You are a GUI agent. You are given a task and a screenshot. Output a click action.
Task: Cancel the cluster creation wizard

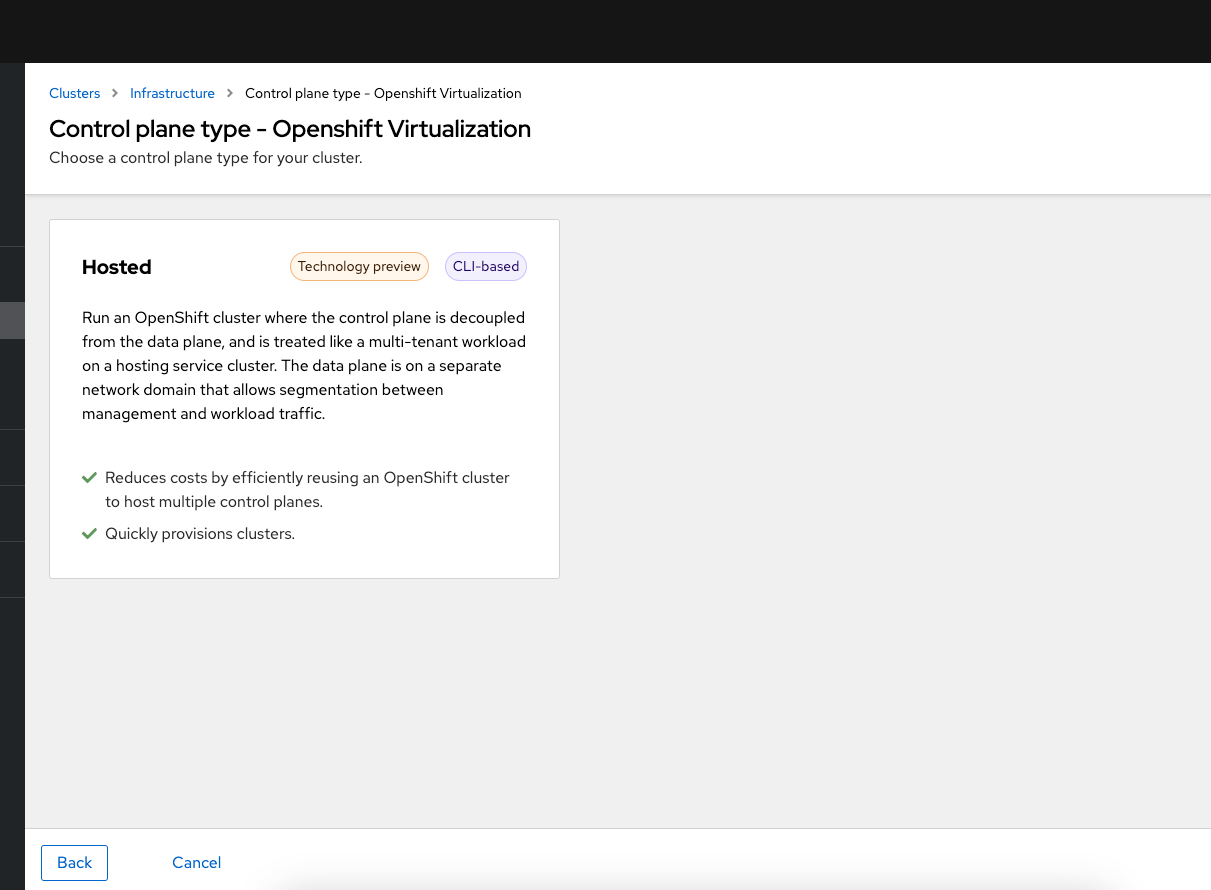tap(196, 863)
